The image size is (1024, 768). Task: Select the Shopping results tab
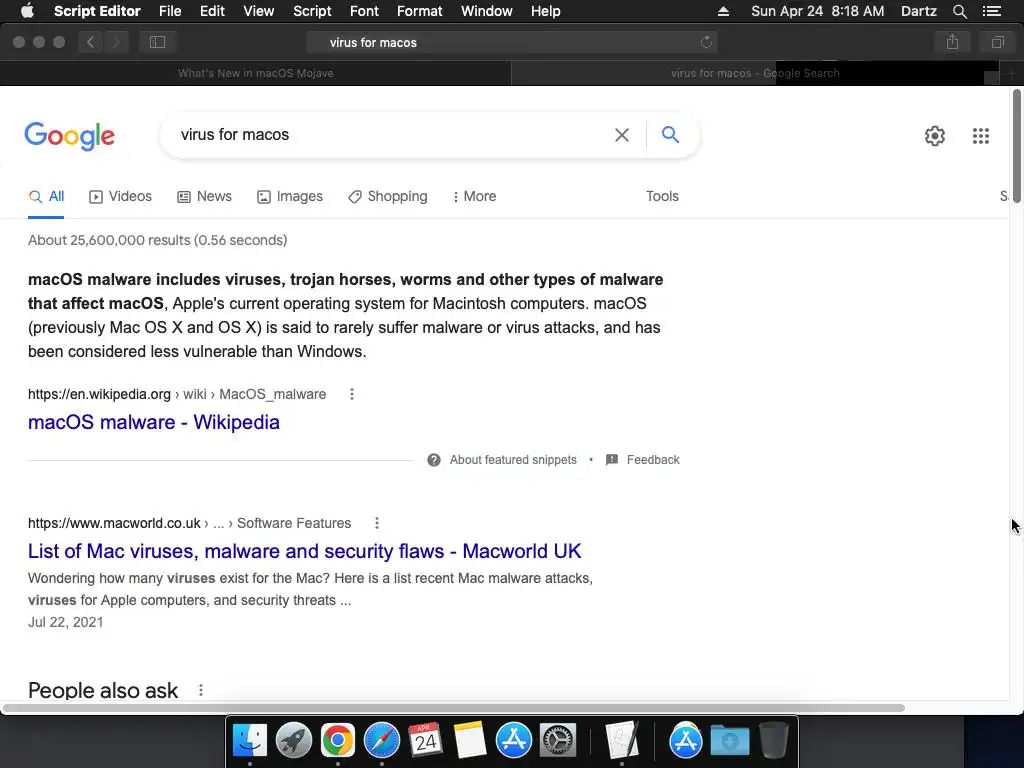point(388,197)
